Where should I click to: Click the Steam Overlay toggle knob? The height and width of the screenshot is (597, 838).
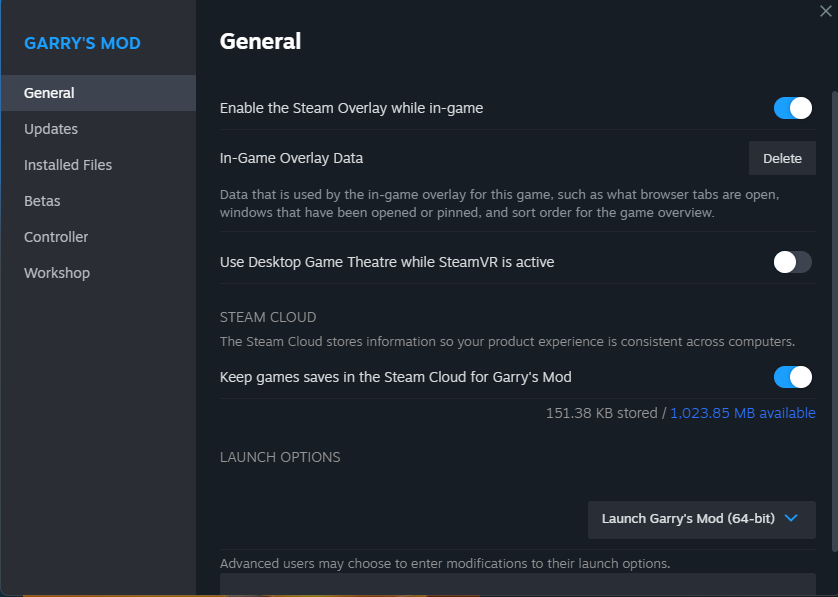coord(800,107)
